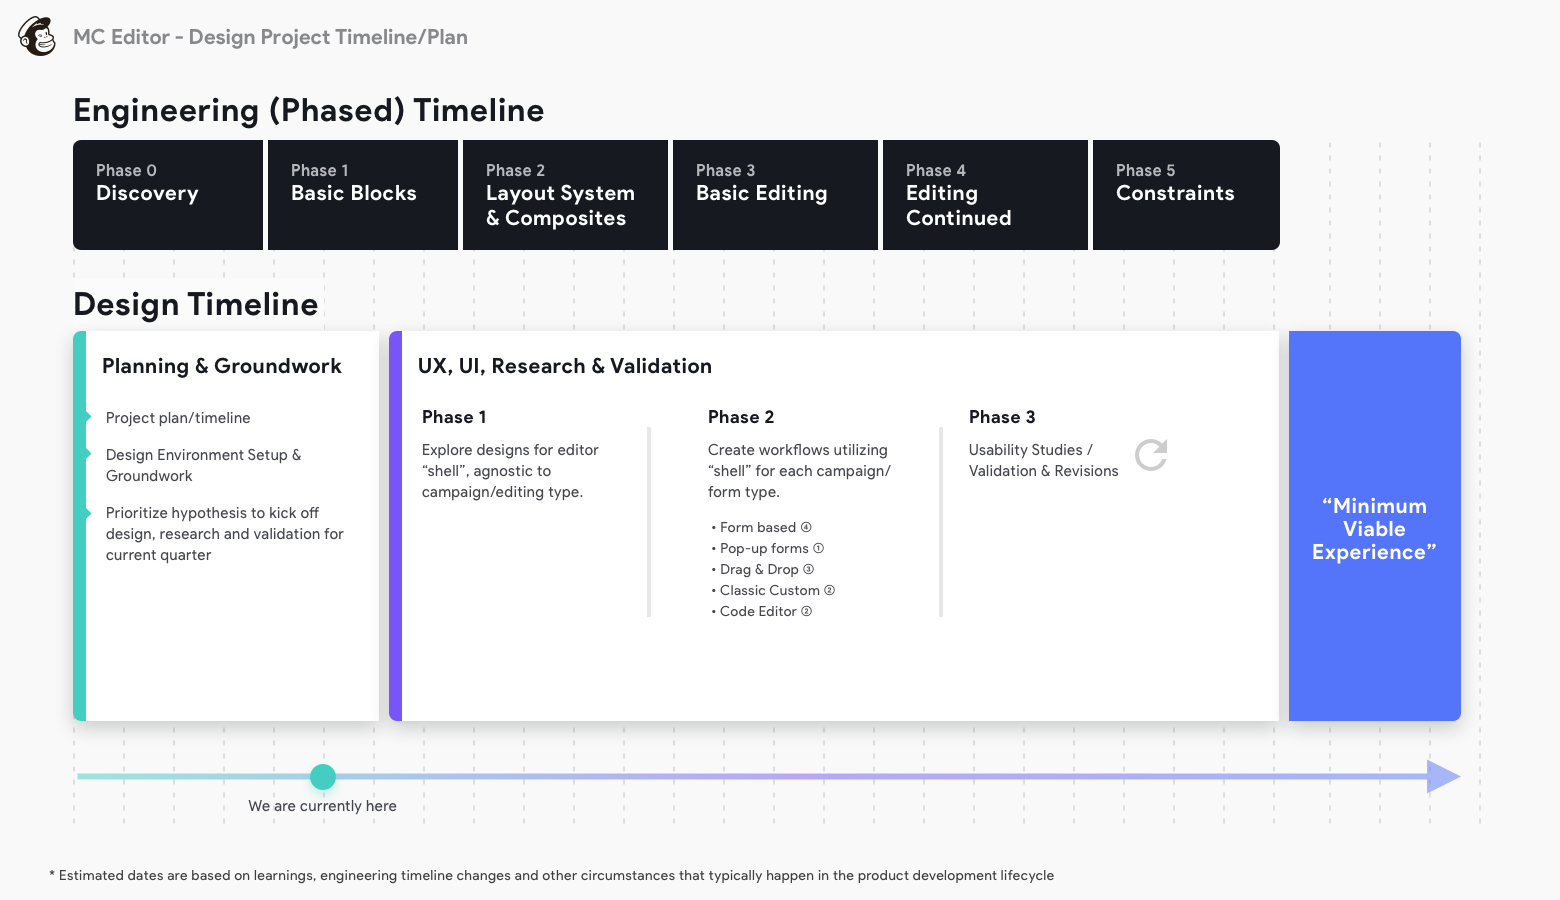
Task: Click the Mailchimp monkey logo
Action: point(37,37)
